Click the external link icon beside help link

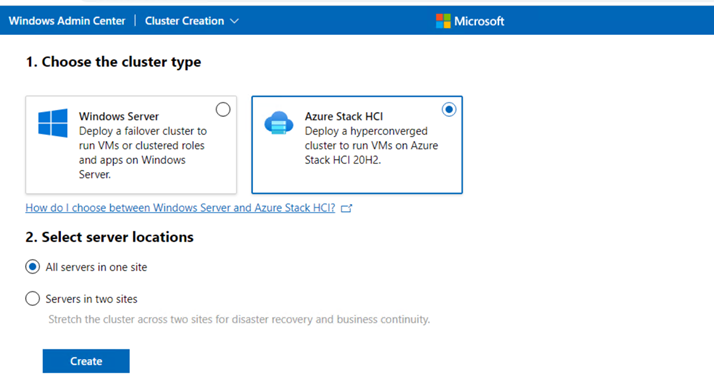pos(347,208)
